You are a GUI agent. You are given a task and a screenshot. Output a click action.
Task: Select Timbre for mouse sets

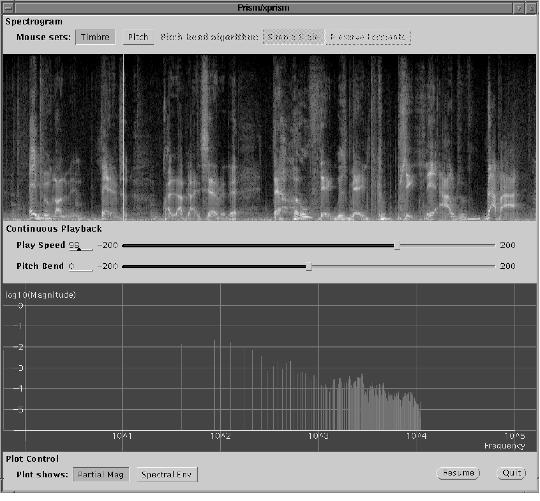coord(95,37)
